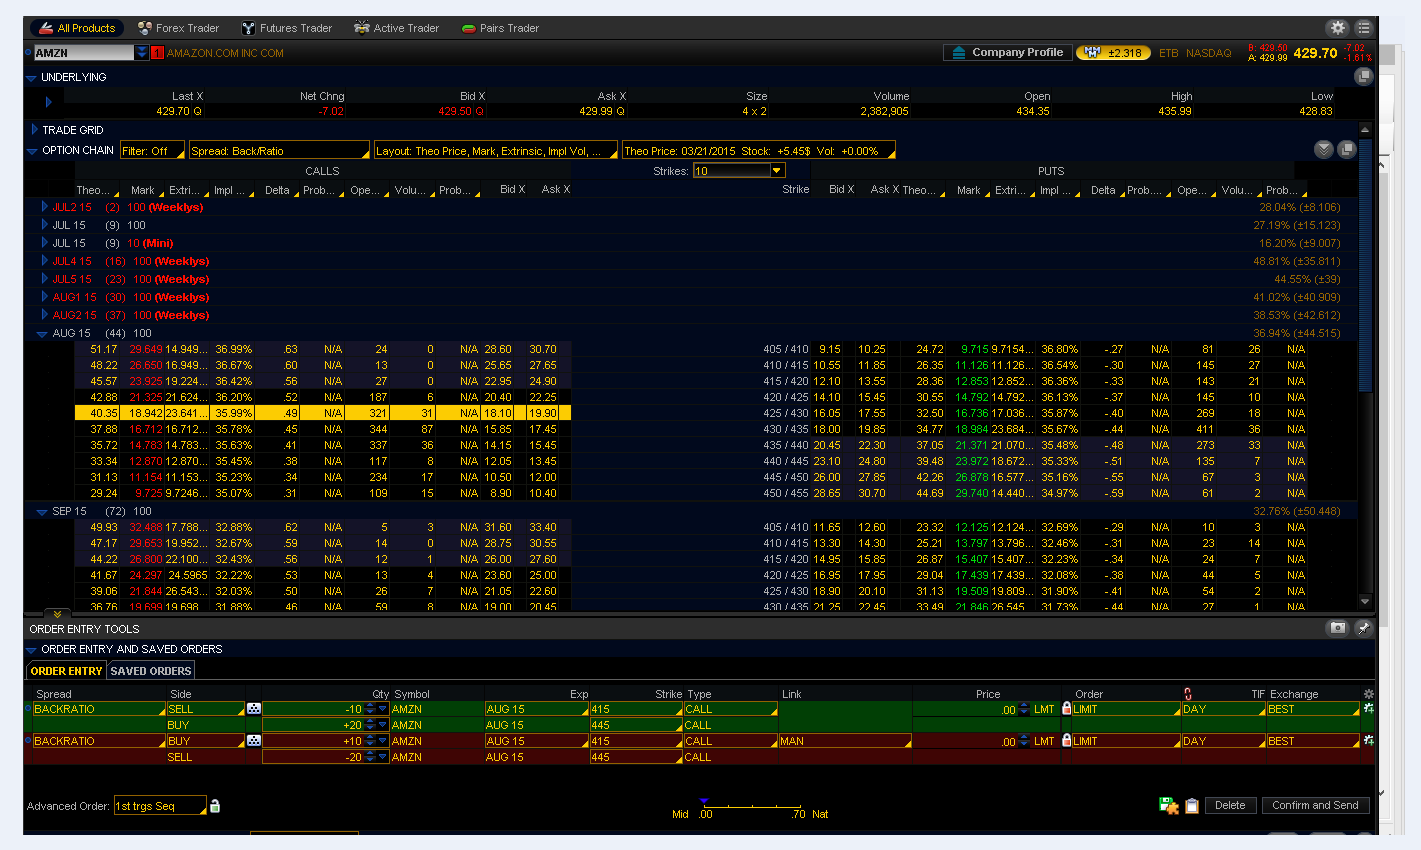1421x850 pixels.
Task: Detach the Option Chain section window icon
Action: (x=1346, y=150)
